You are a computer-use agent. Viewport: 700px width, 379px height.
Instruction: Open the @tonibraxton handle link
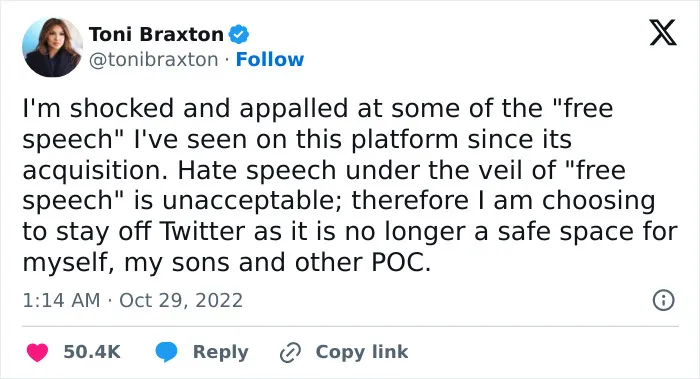coord(154,59)
